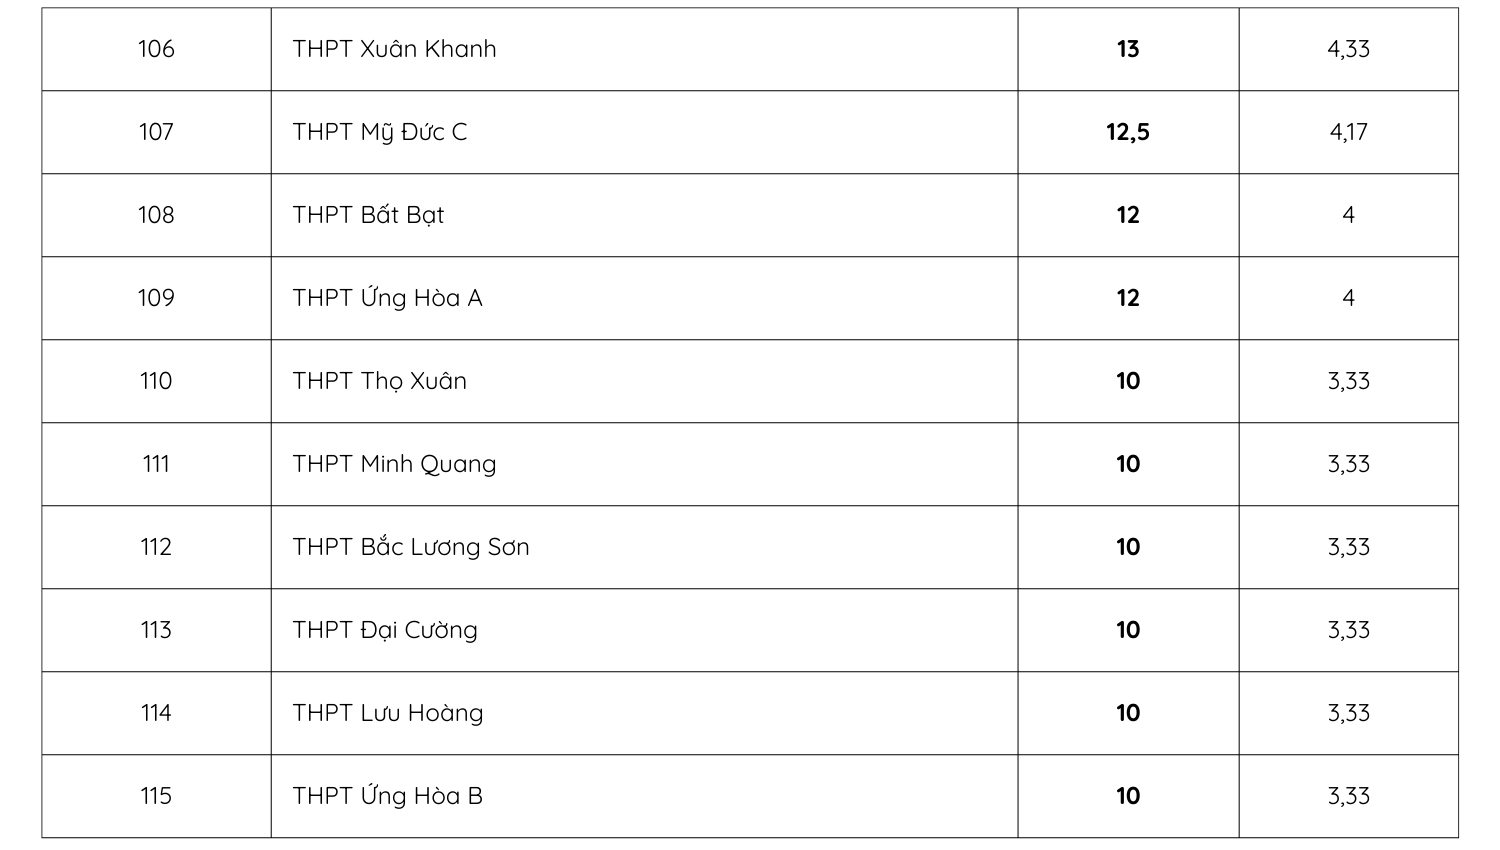Select the bold score 13

tap(1127, 49)
